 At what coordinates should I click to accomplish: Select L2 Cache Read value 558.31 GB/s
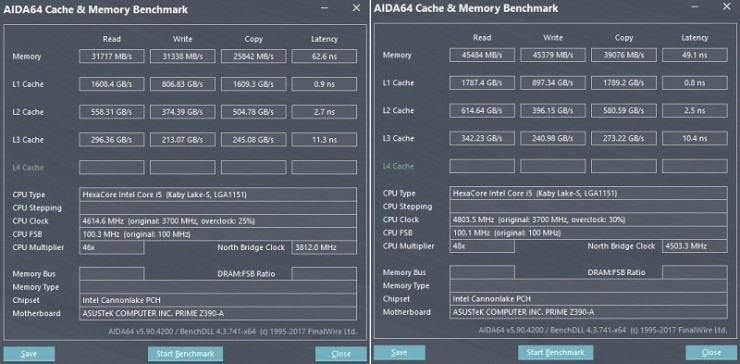[112, 112]
